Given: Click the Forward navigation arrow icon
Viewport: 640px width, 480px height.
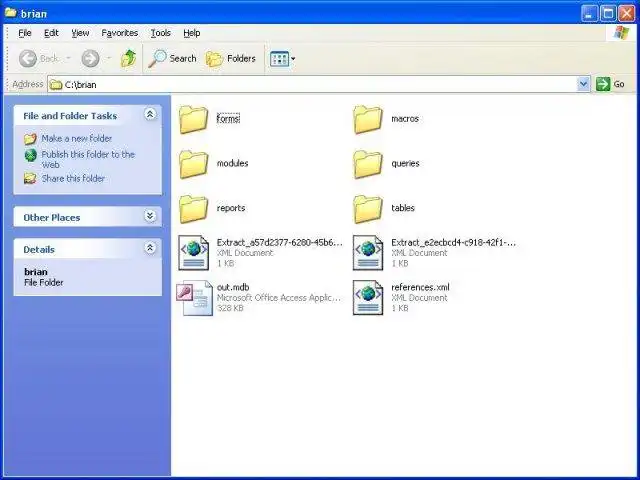Looking at the screenshot, I should click(x=90, y=59).
